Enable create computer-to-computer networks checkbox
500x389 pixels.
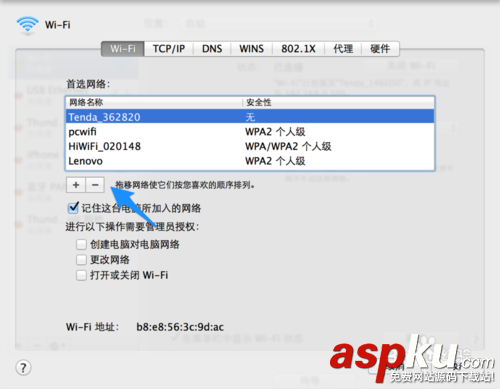coord(81,244)
